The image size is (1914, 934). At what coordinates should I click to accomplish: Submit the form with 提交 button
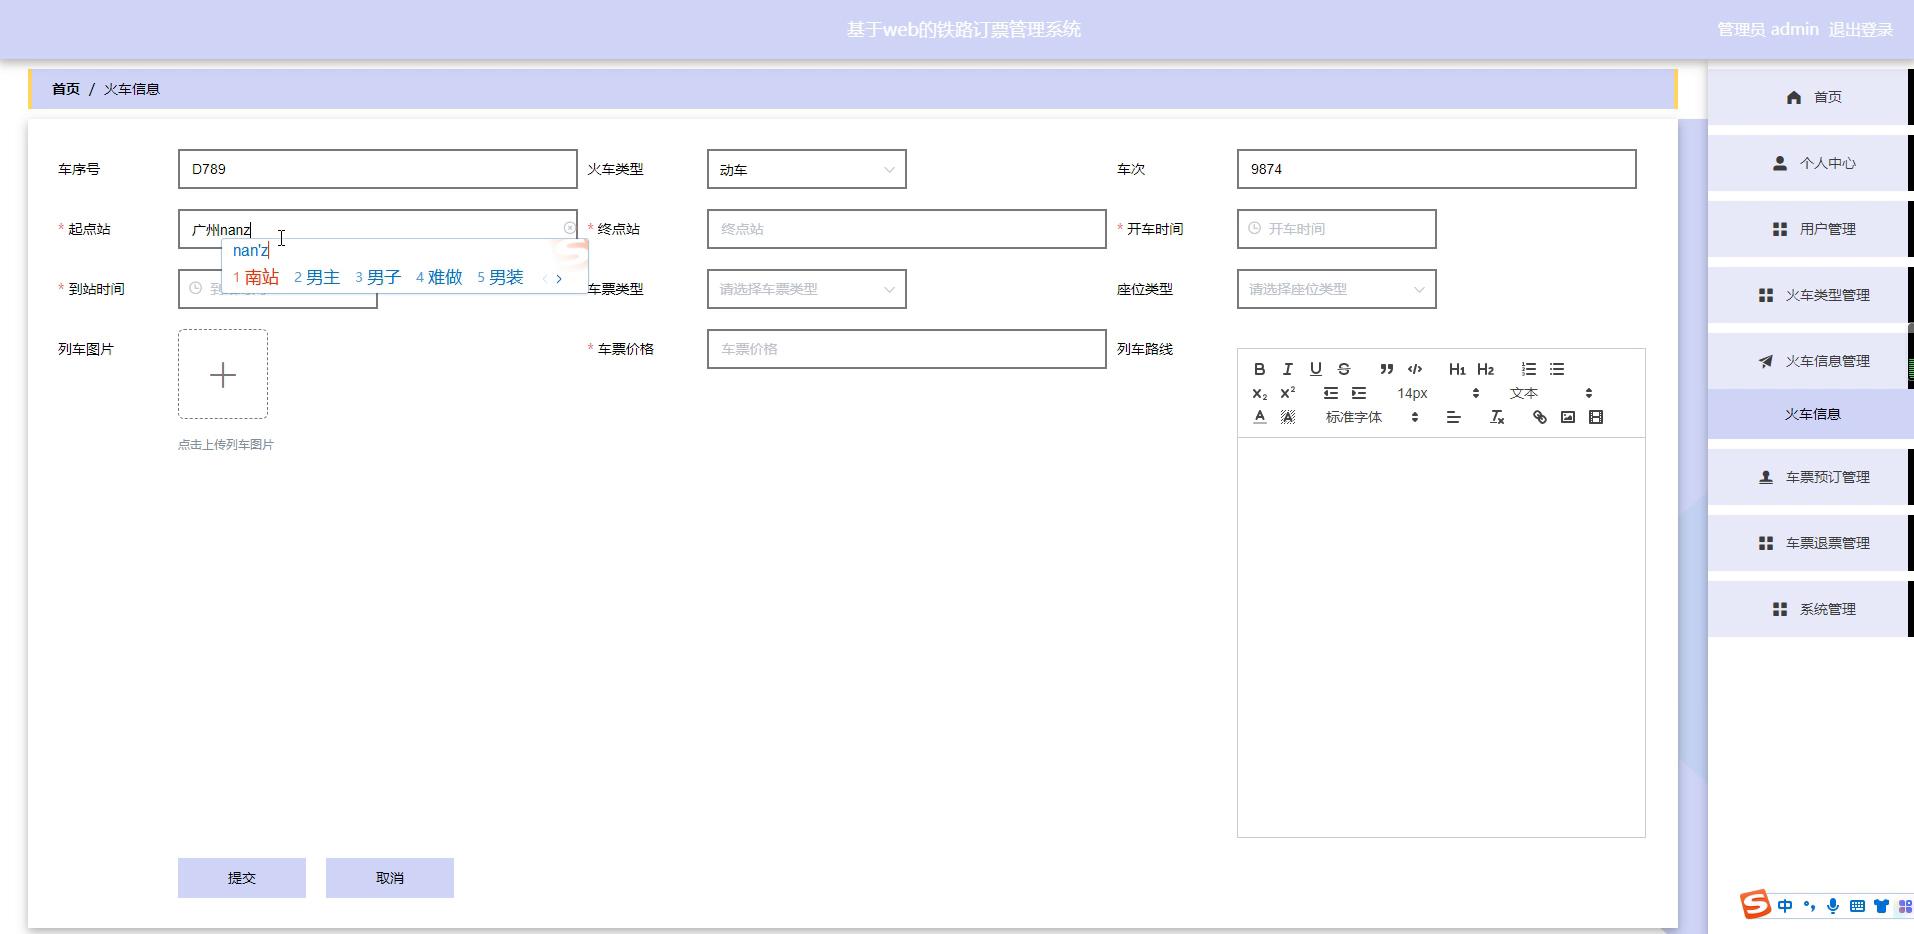click(242, 878)
